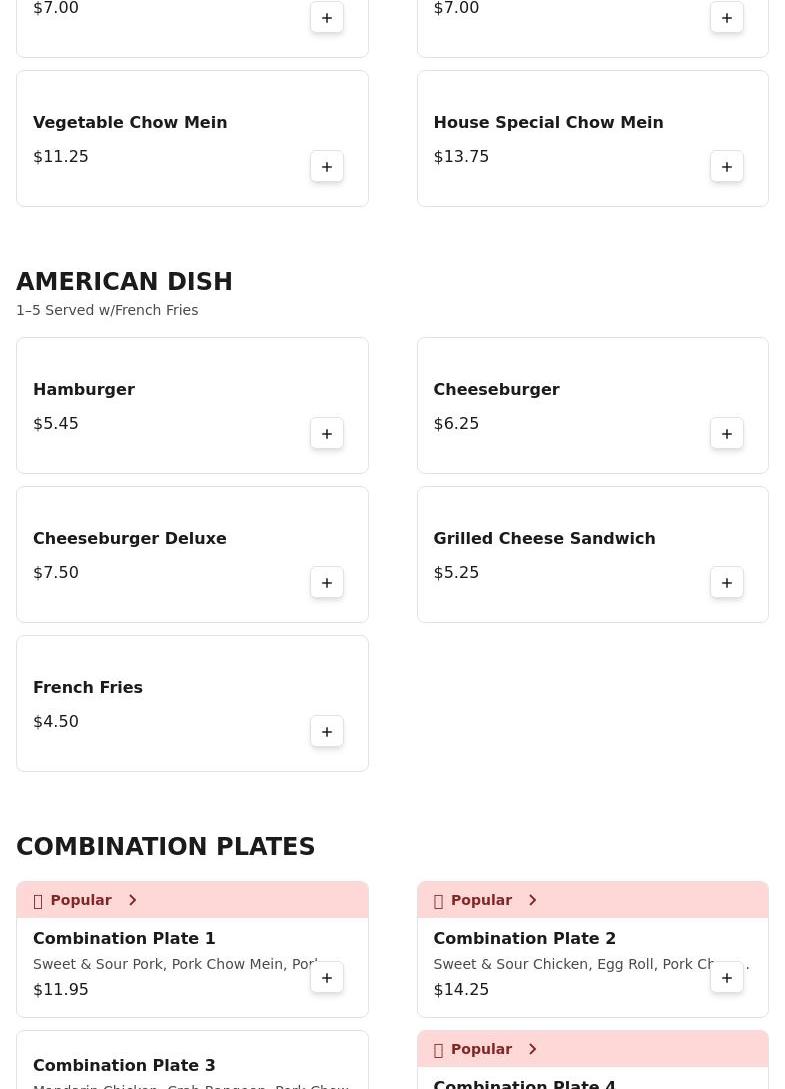Click the AMERICAN DISH section heading
The image size is (785, 1089).
[x=124, y=281]
